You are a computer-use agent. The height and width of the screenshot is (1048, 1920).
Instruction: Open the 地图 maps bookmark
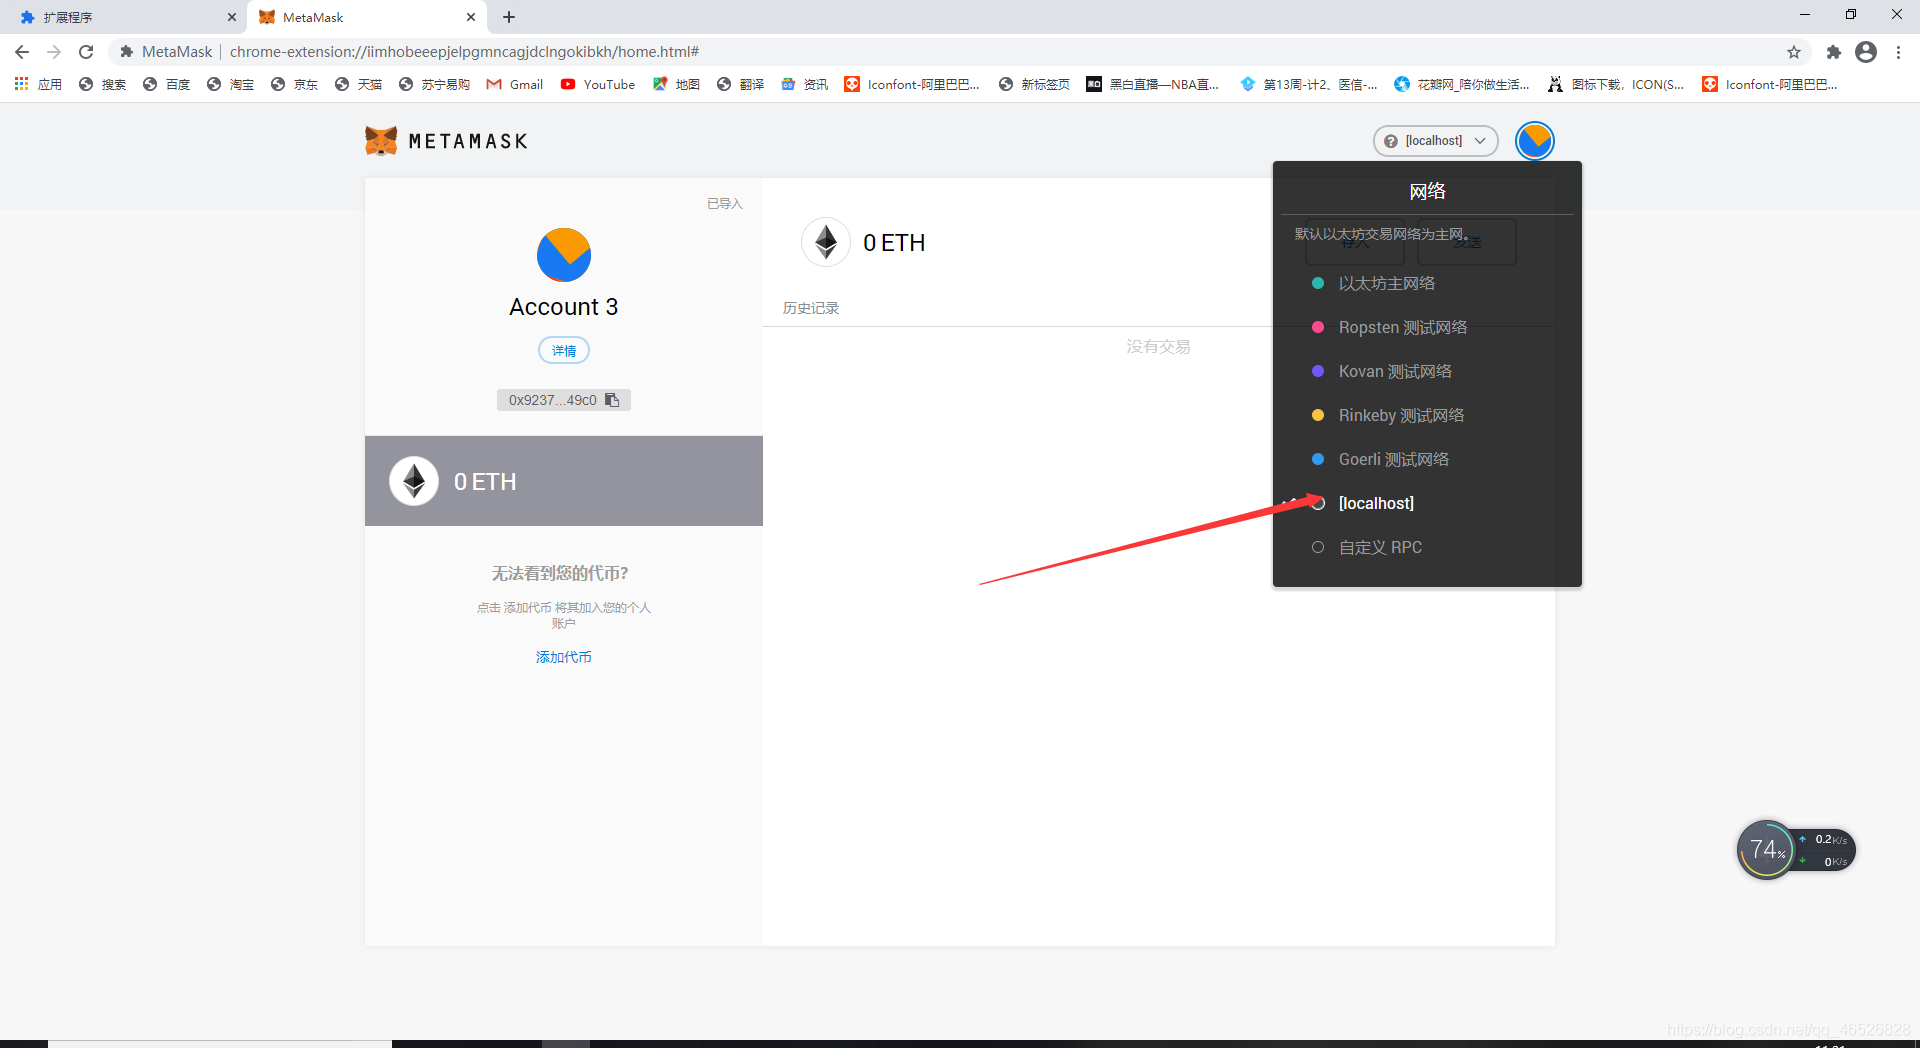tap(676, 85)
